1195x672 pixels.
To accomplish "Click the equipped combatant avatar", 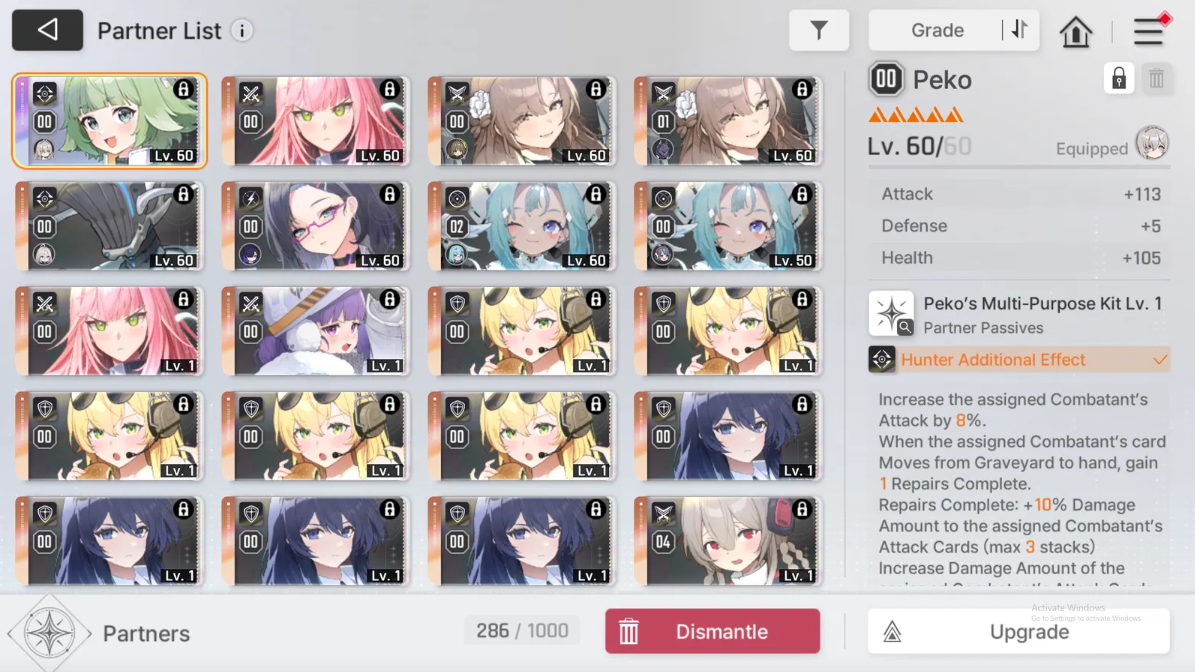I will (x=1152, y=143).
